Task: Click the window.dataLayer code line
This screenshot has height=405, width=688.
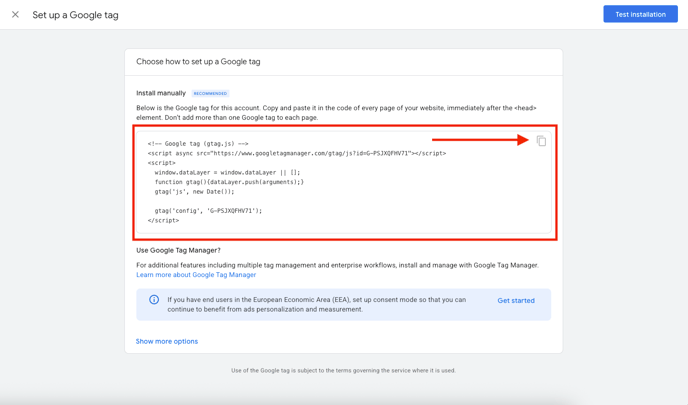Action: pos(227,172)
